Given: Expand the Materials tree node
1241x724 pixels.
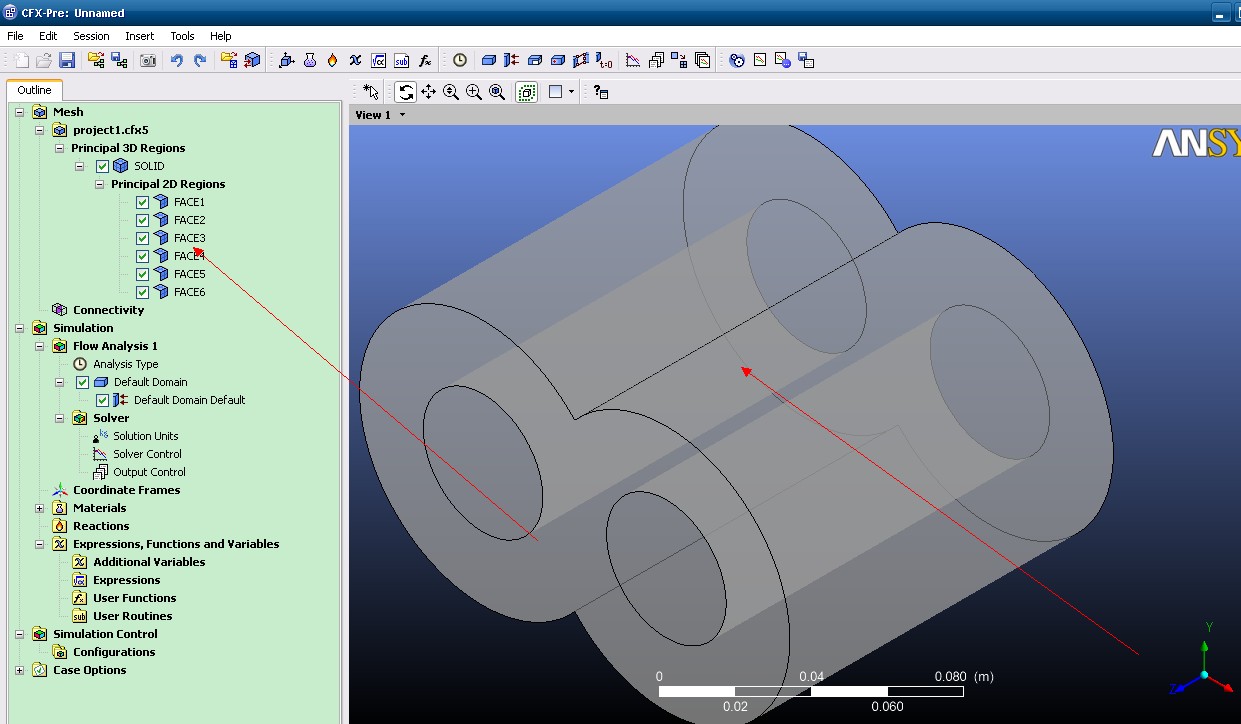Looking at the screenshot, I should pyautogui.click(x=40, y=508).
